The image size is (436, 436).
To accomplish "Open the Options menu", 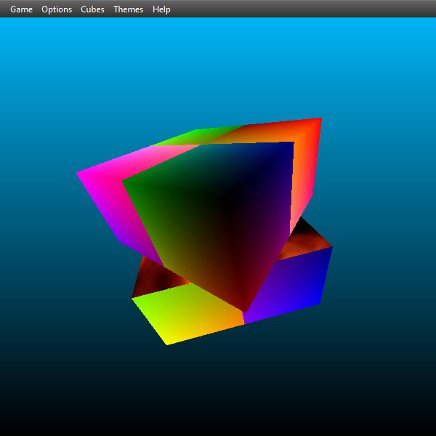I will (x=56, y=9).
